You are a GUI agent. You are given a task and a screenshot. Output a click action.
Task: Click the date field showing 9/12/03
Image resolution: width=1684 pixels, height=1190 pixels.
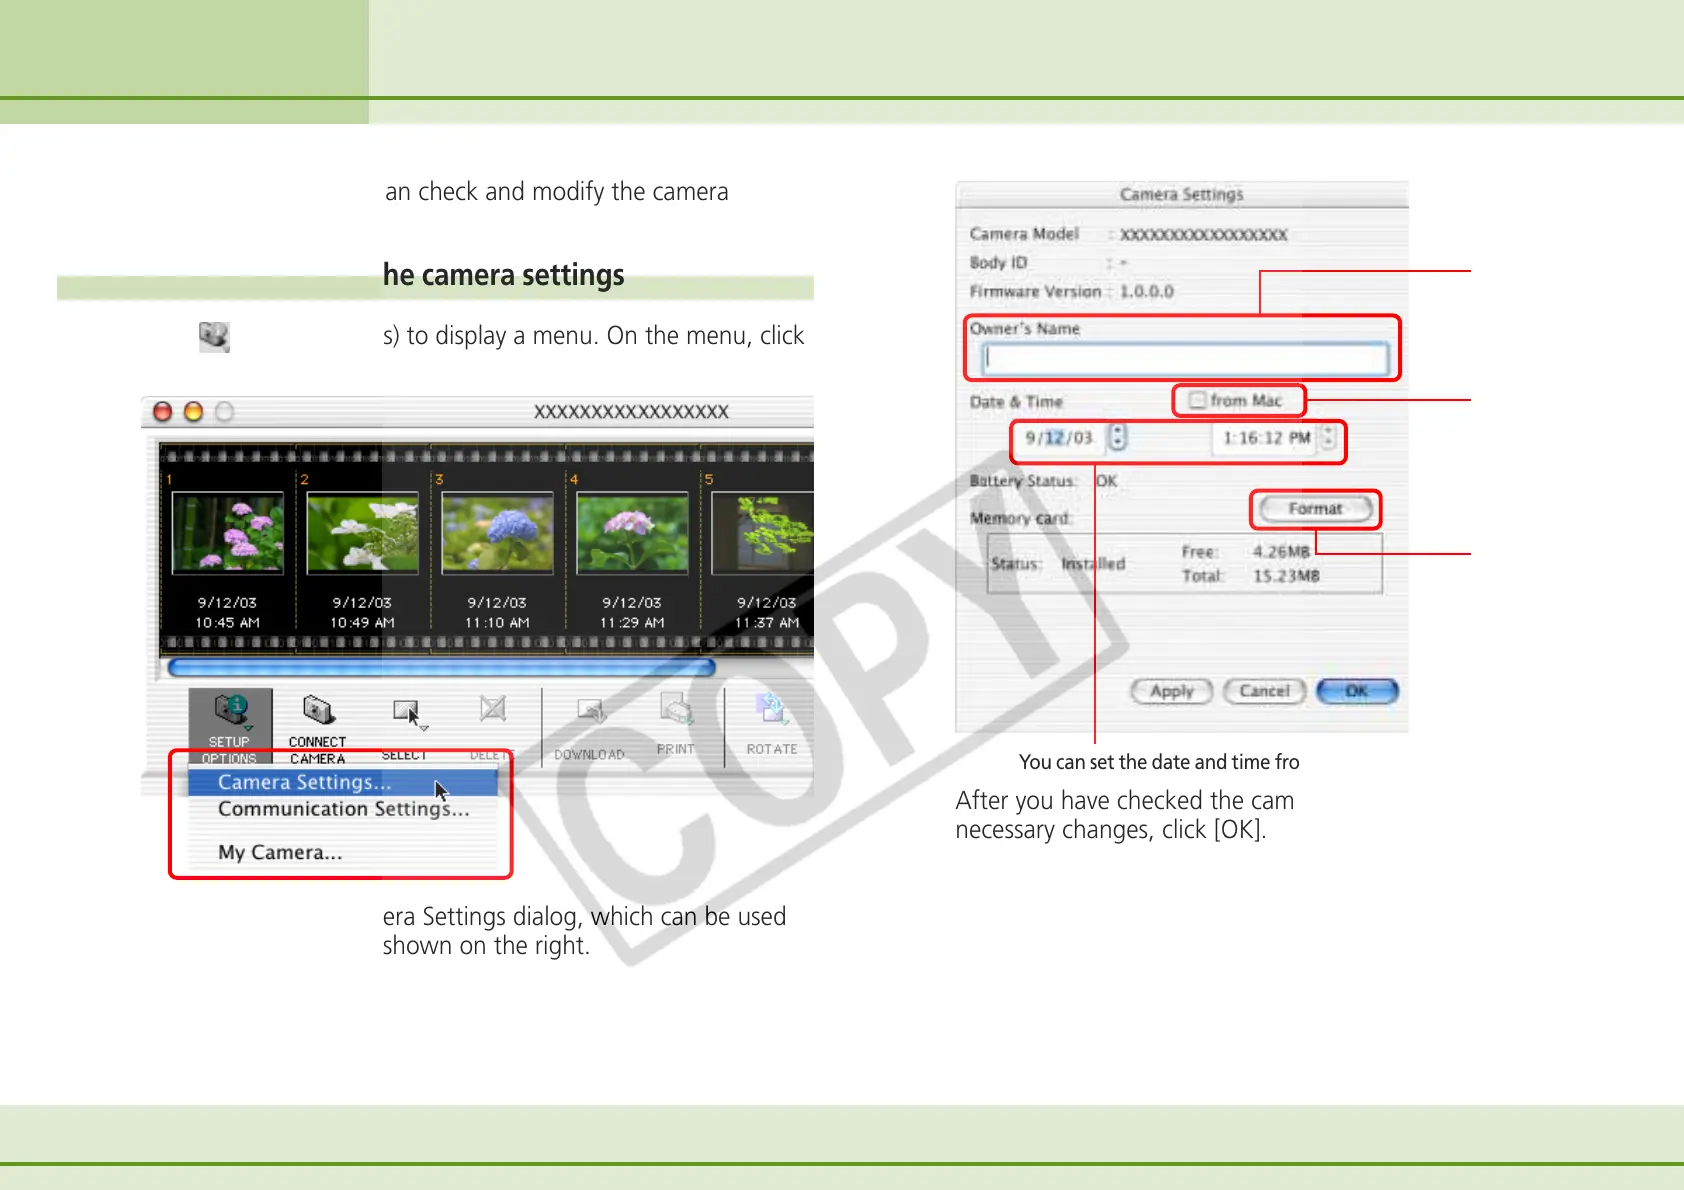[x=1060, y=438]
